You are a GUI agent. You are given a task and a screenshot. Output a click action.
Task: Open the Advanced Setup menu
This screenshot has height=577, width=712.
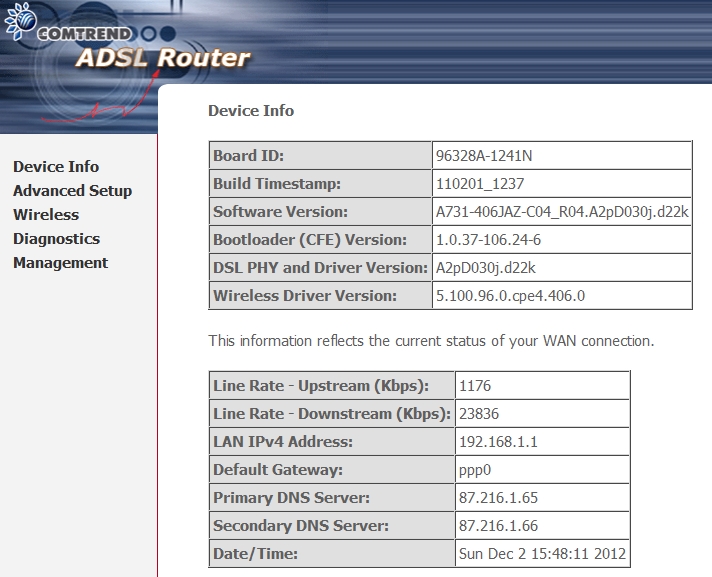pos(72,191)
